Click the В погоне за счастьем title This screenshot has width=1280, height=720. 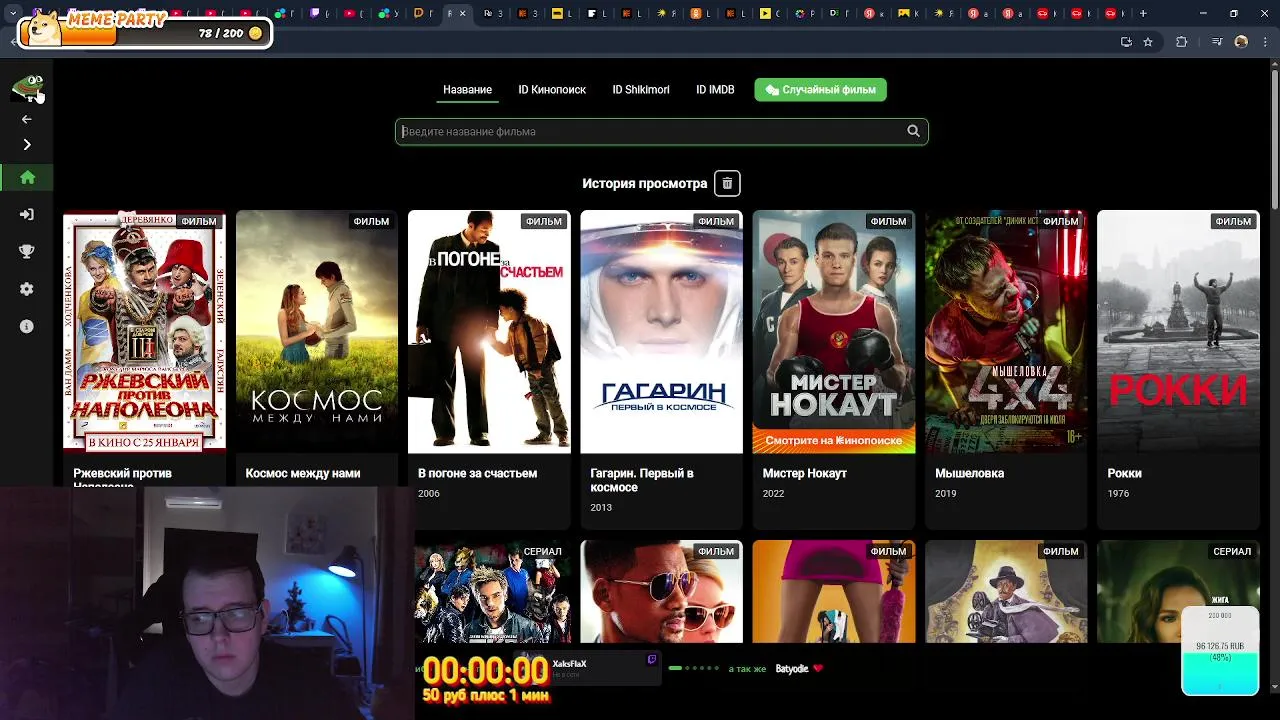coord(477,473)
